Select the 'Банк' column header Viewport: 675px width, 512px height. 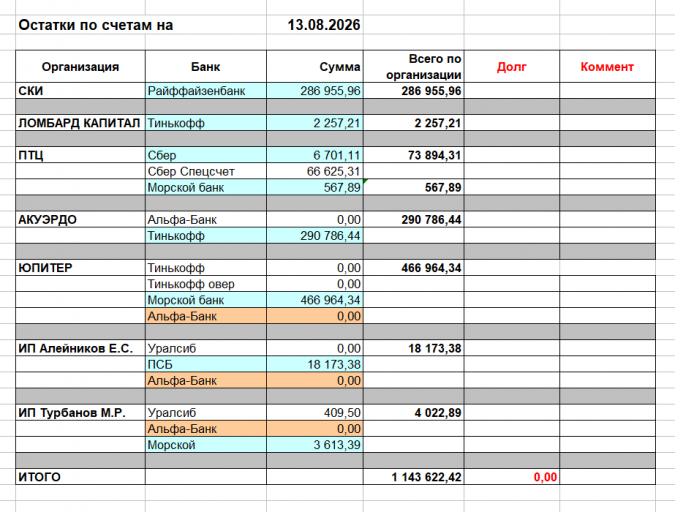pos(206,67)
